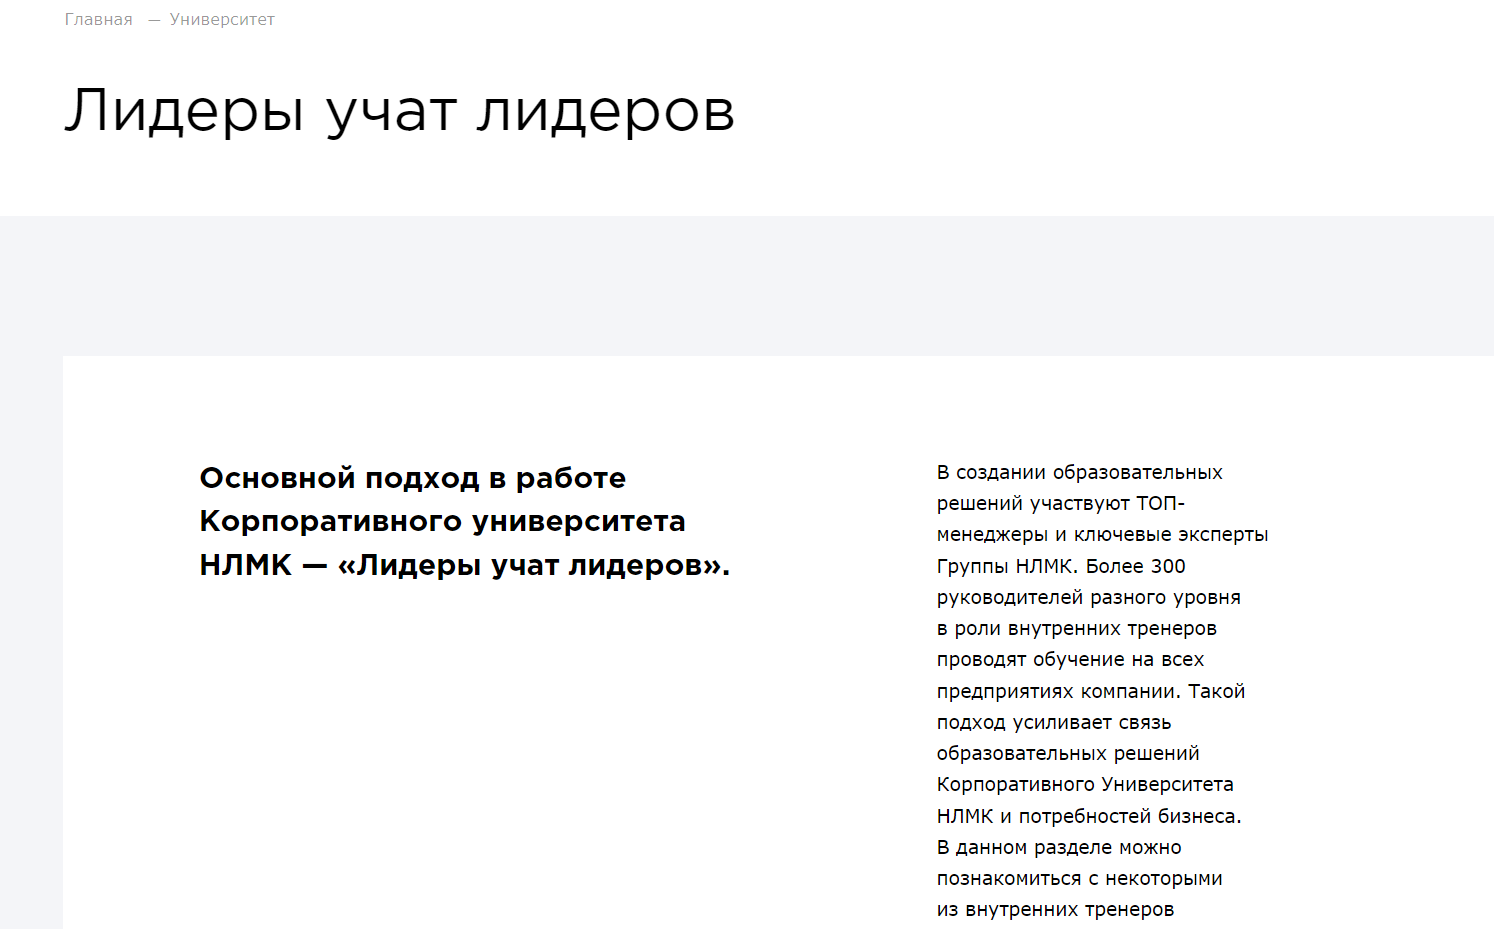Click the line В данном разделе можно
The image size is (1494, 929).
tap(1059, 847)
